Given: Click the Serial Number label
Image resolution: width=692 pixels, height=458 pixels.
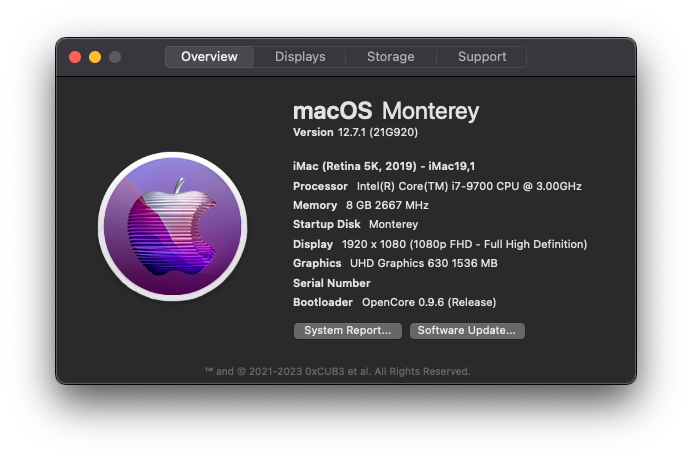Looking at the screenshot, I should (331, 283).
